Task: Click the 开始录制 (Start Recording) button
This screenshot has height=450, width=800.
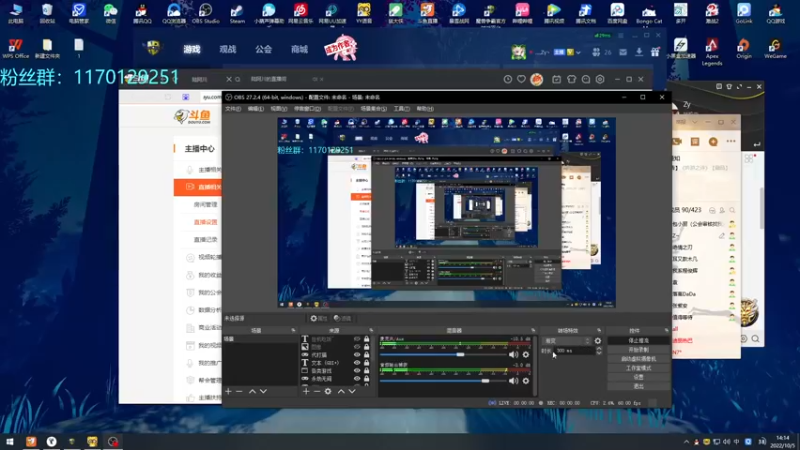Action: click(x=638, y=350)
